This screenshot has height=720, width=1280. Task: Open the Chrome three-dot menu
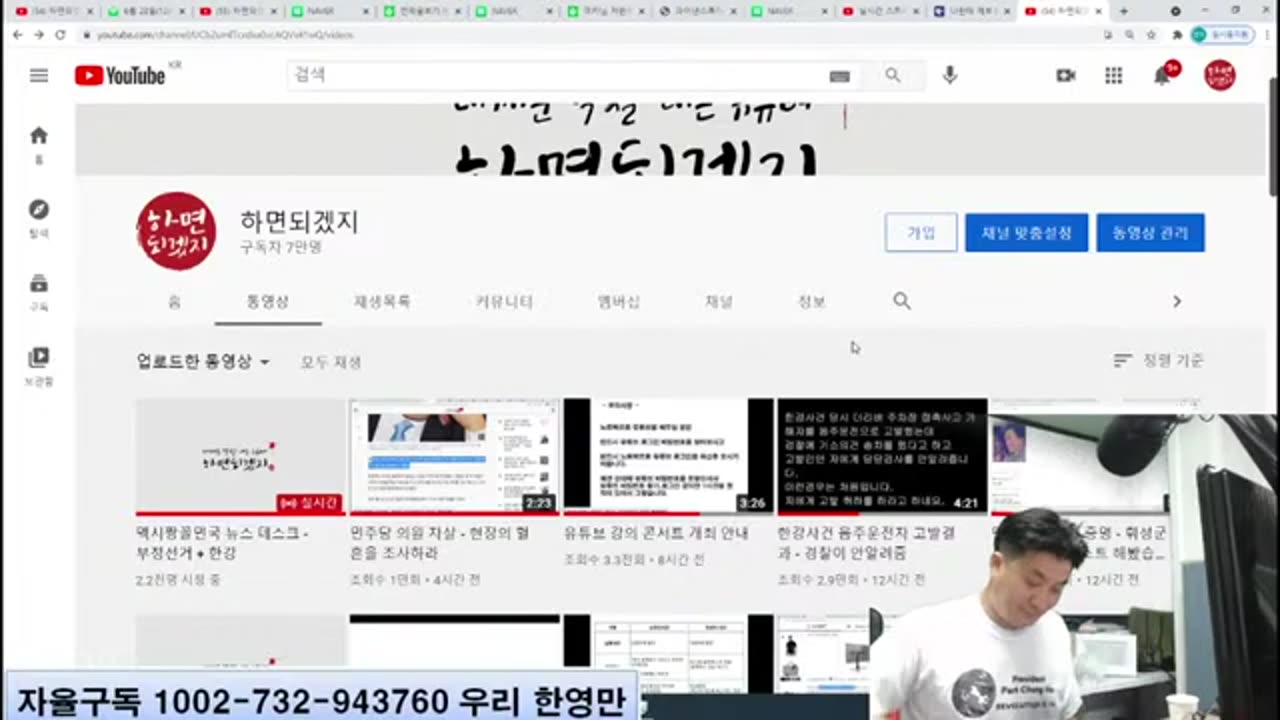point(1265,34)
